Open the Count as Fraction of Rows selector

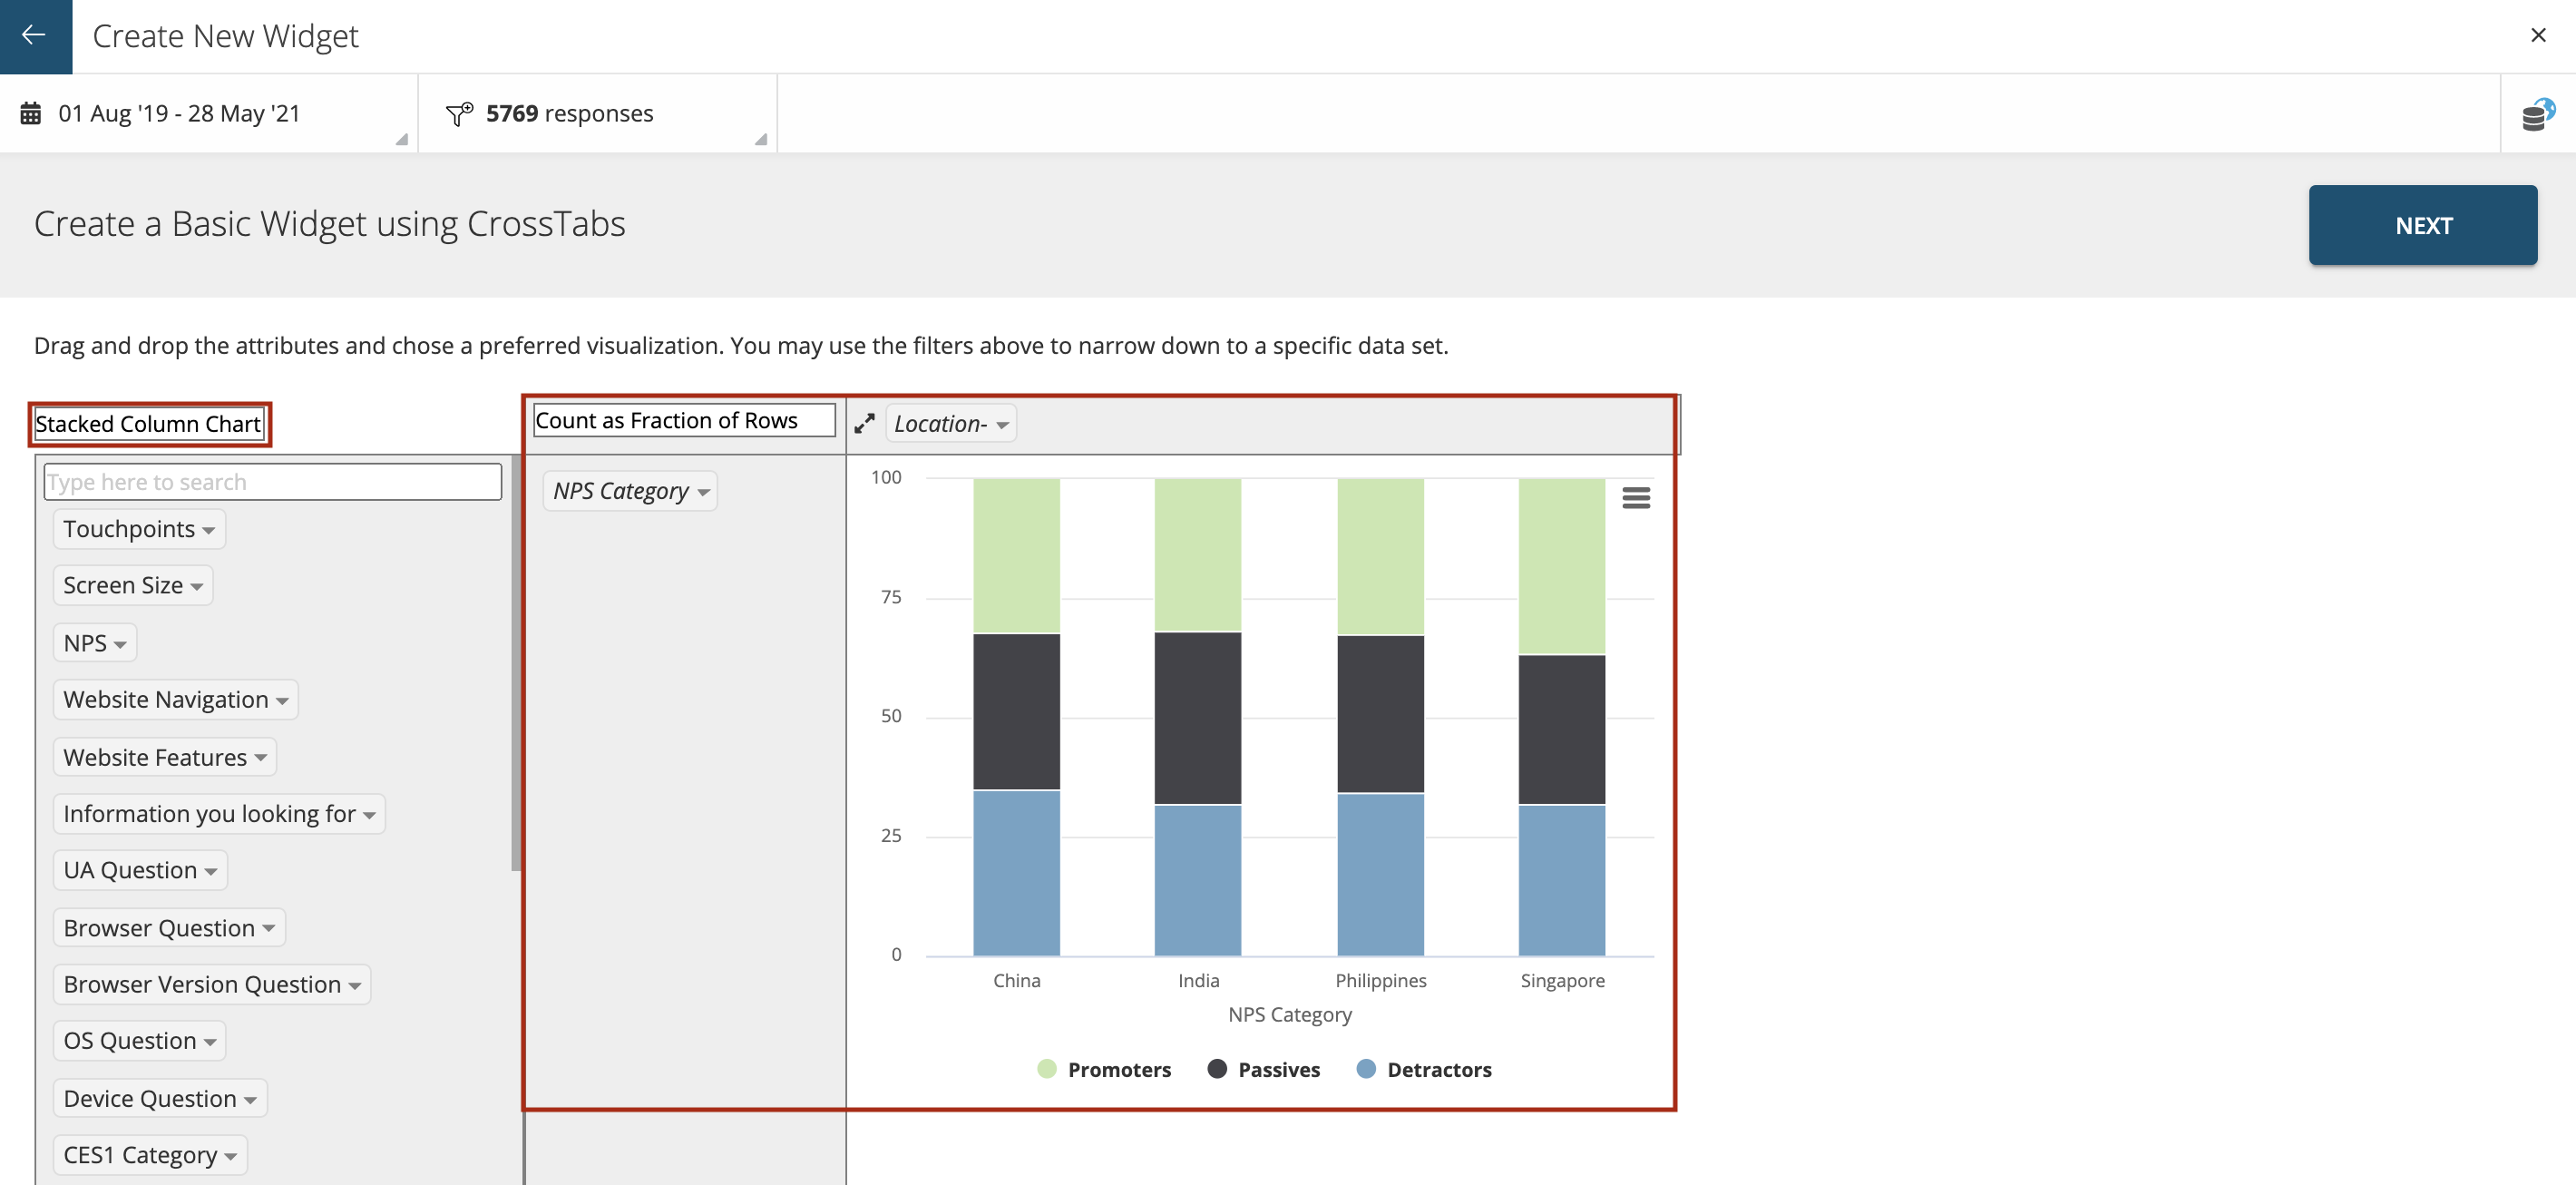pyautogui.click(x=684, y=420)
